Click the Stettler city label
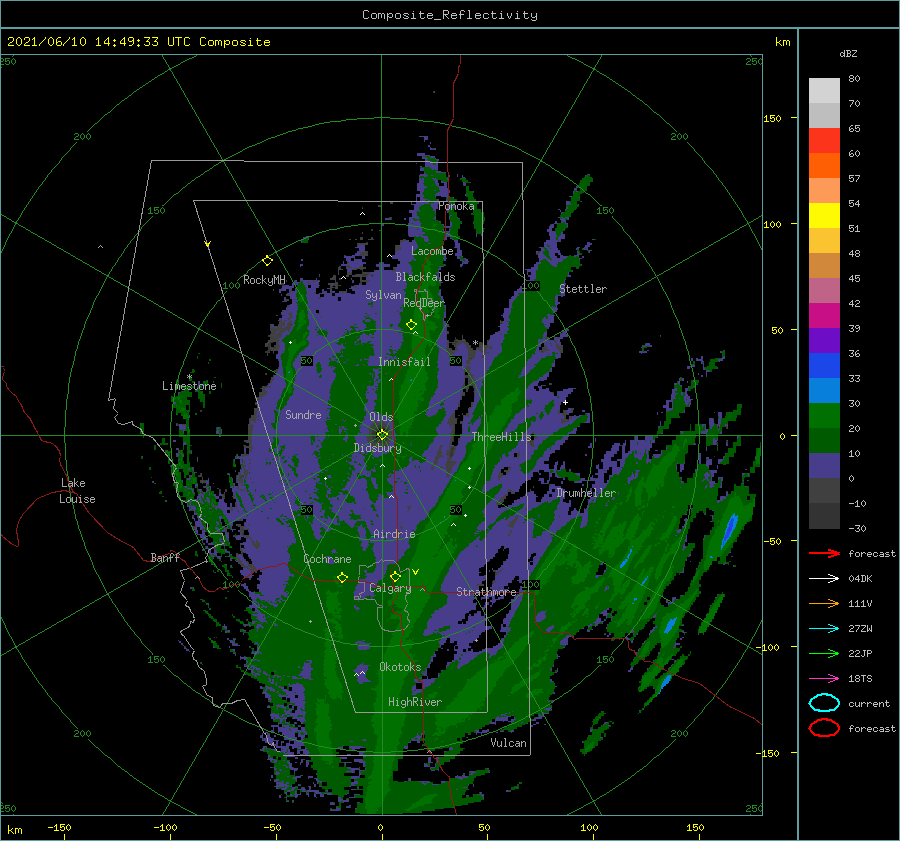 point(583,289)
